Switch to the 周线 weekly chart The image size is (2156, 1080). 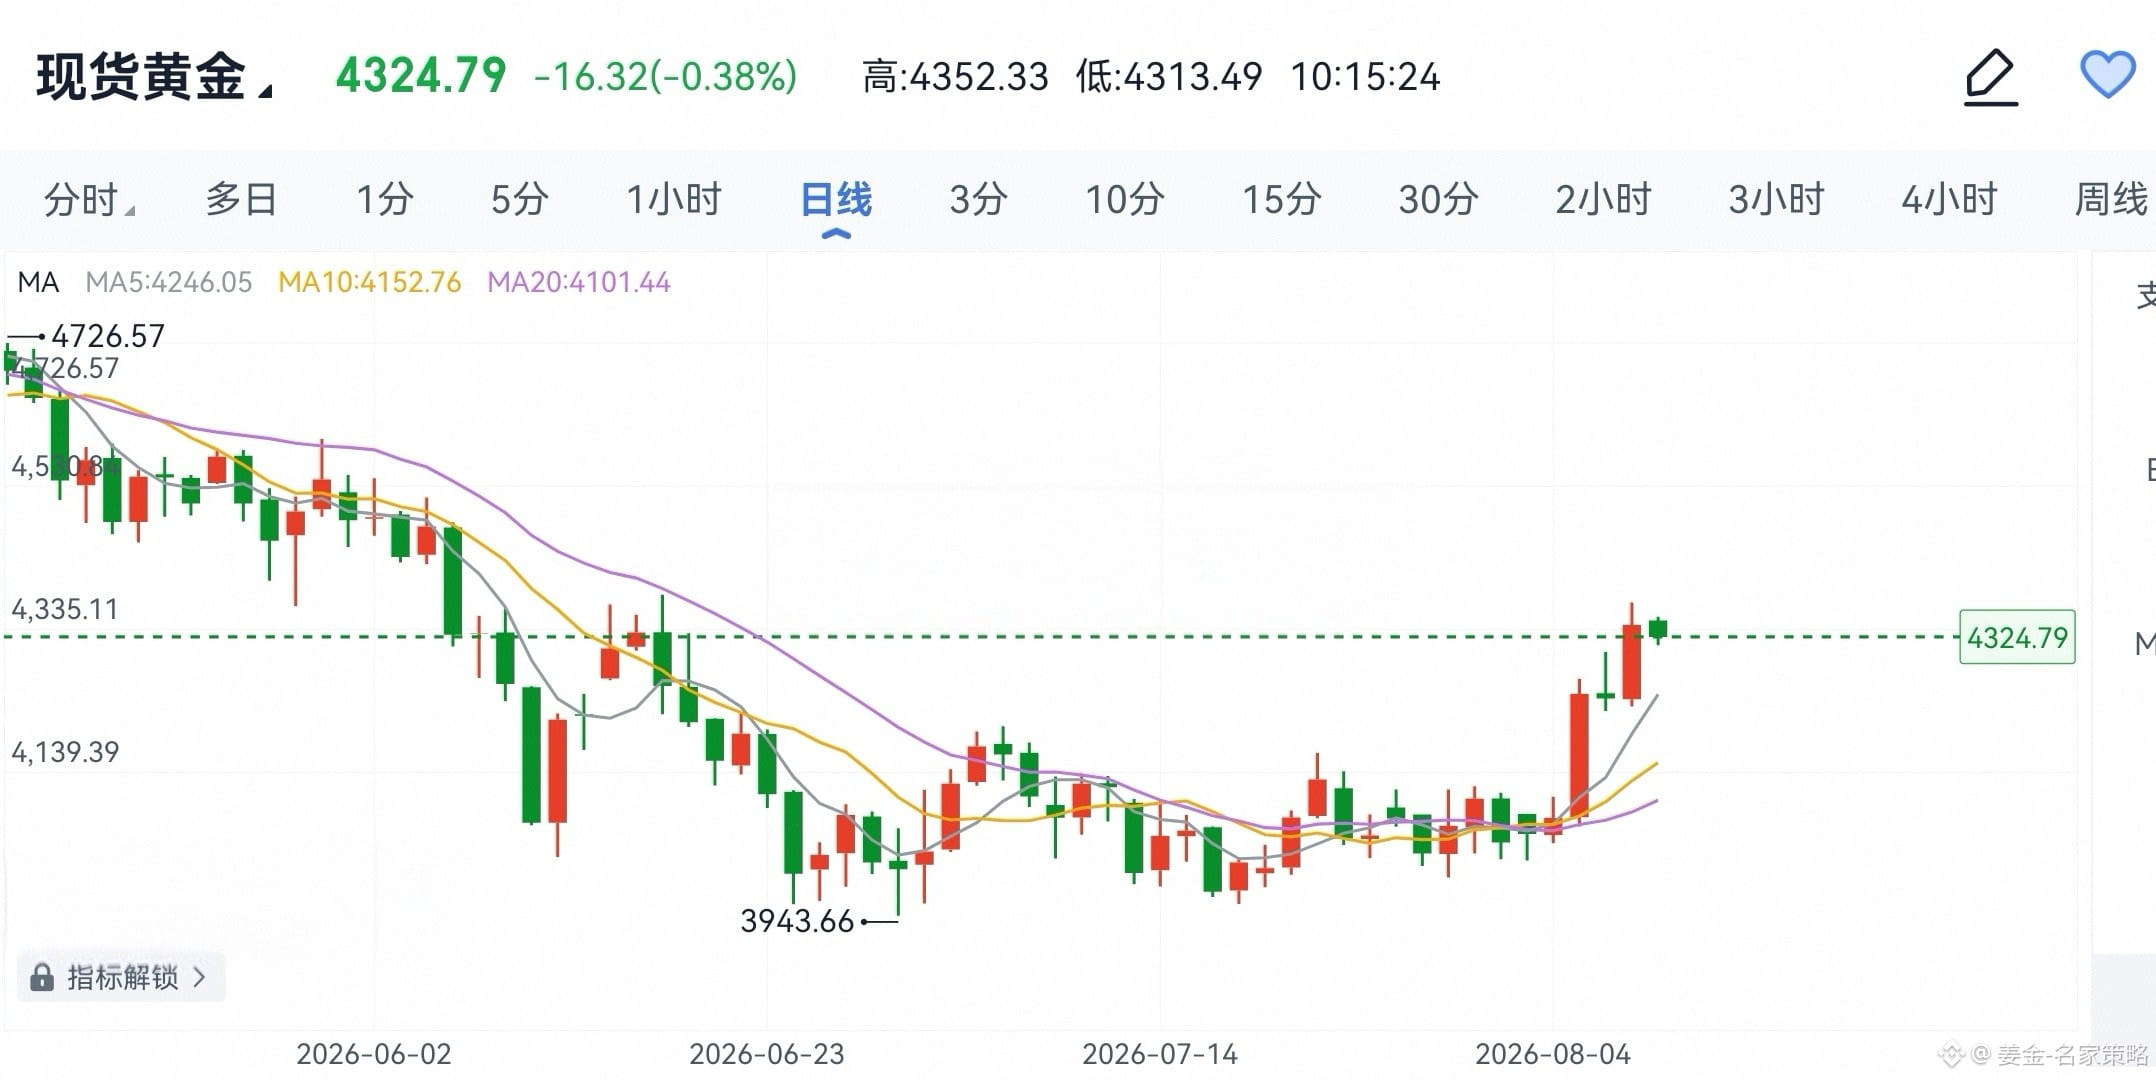coord(2111,199)
